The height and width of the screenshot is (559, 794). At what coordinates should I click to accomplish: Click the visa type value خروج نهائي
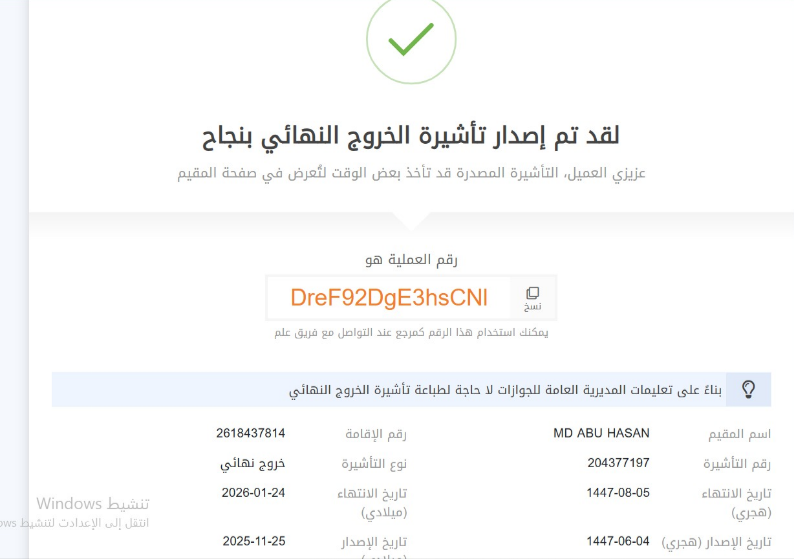(x=253, y=464)
